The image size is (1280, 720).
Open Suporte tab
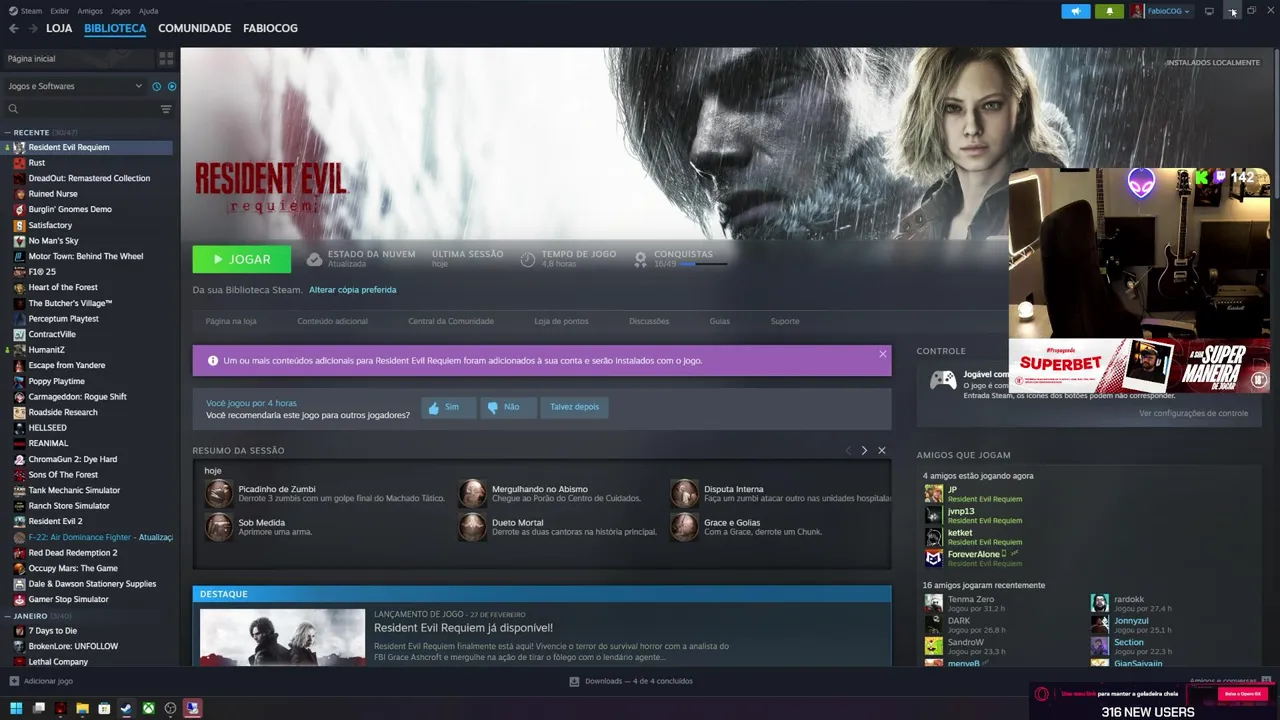(x=785, y=321)
